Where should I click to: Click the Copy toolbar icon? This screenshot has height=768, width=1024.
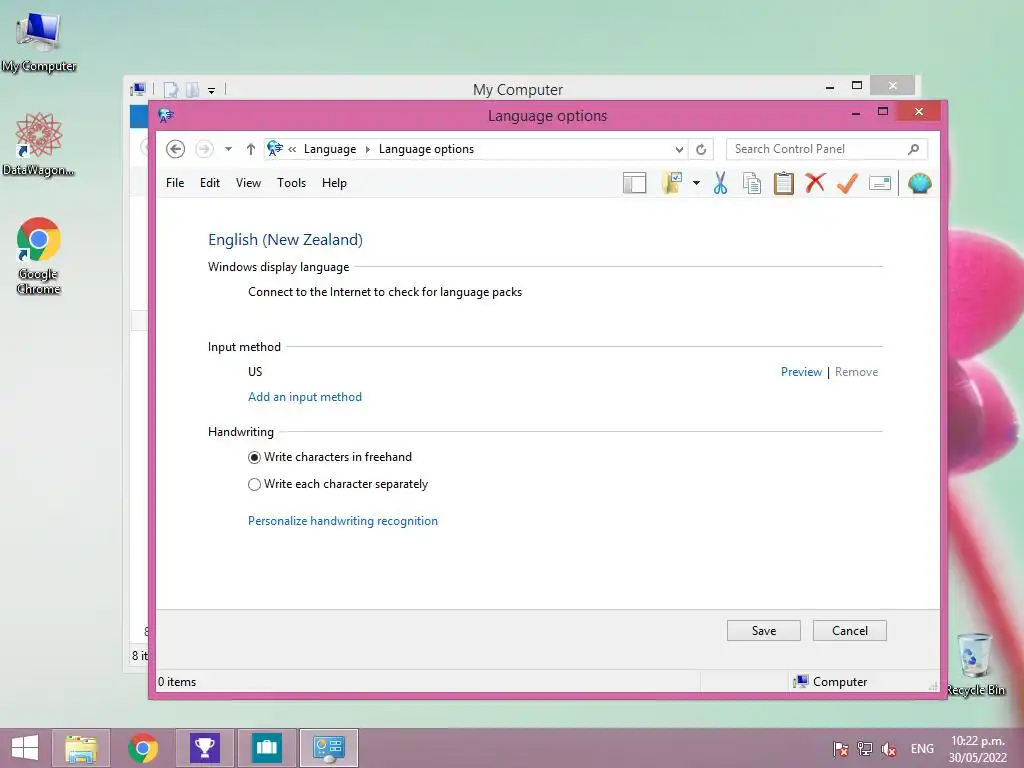tap(752, 184)
